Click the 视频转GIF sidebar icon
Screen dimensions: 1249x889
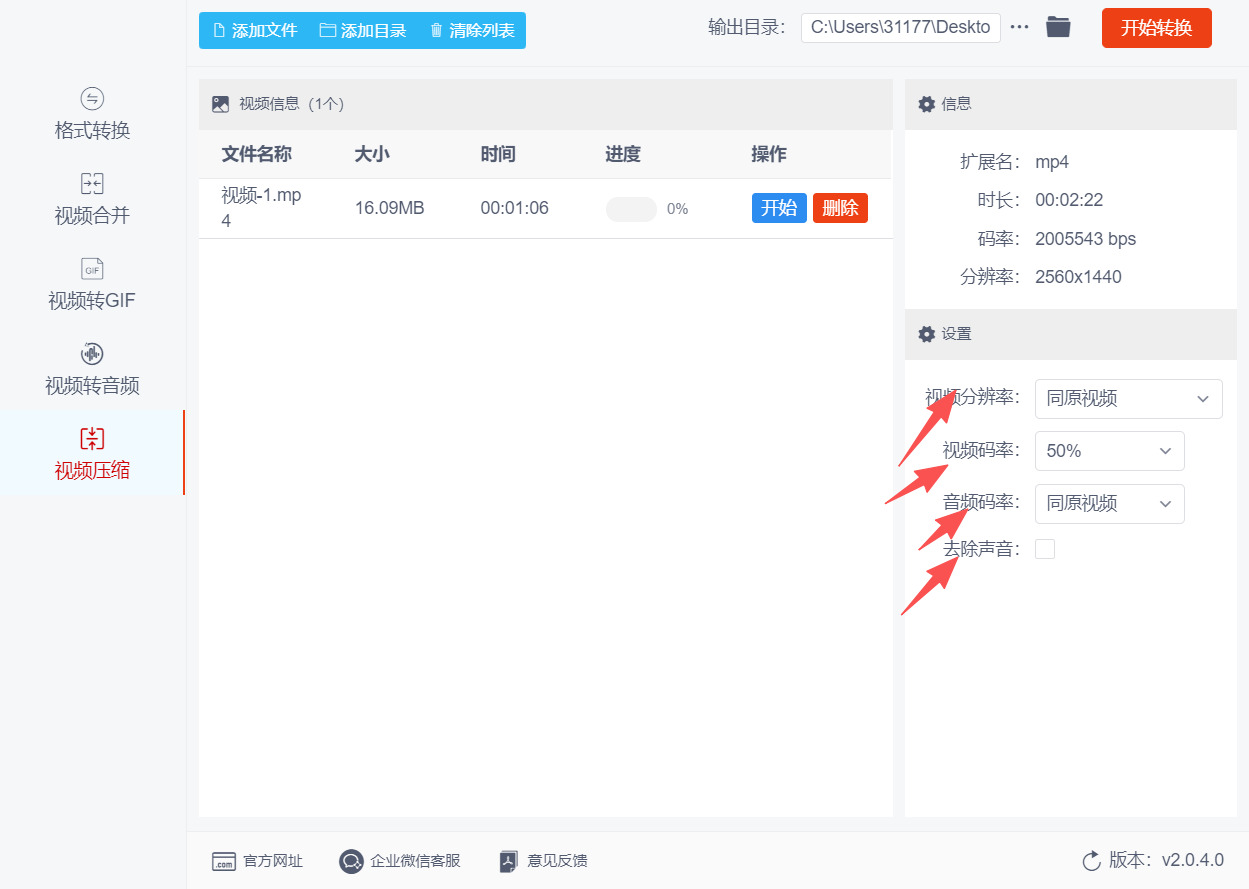coord(92,268)
